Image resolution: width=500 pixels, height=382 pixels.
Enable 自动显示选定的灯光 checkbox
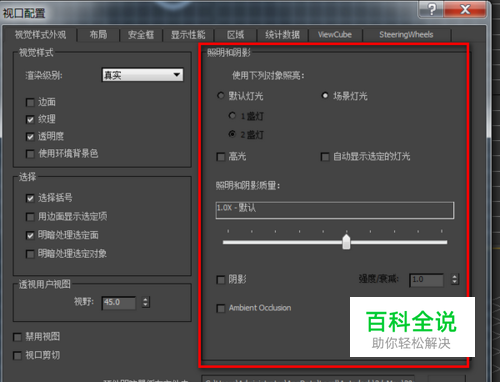325,157
